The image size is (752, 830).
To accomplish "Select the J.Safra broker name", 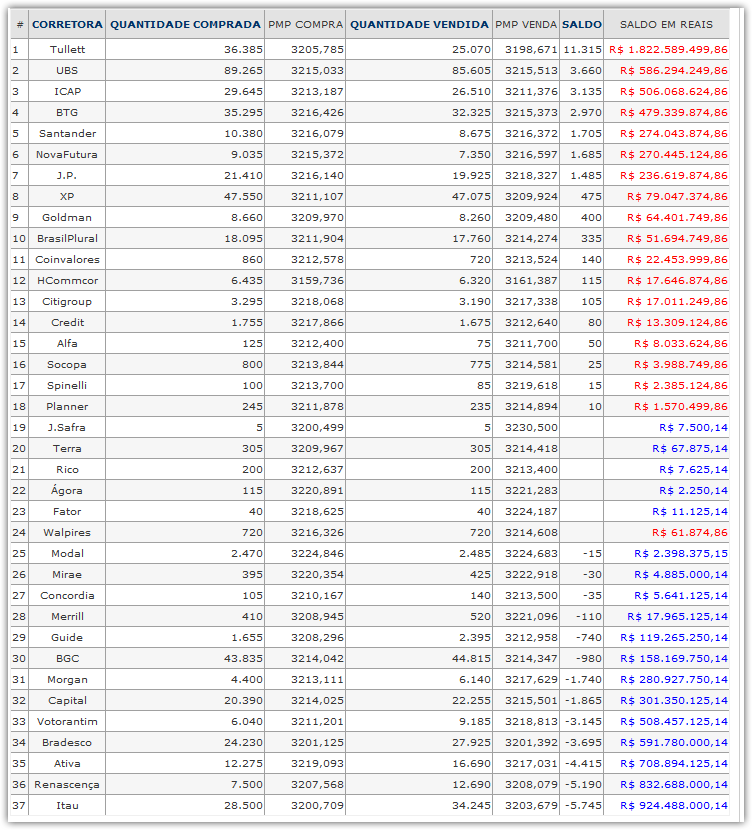I will [x=67, y=427].
